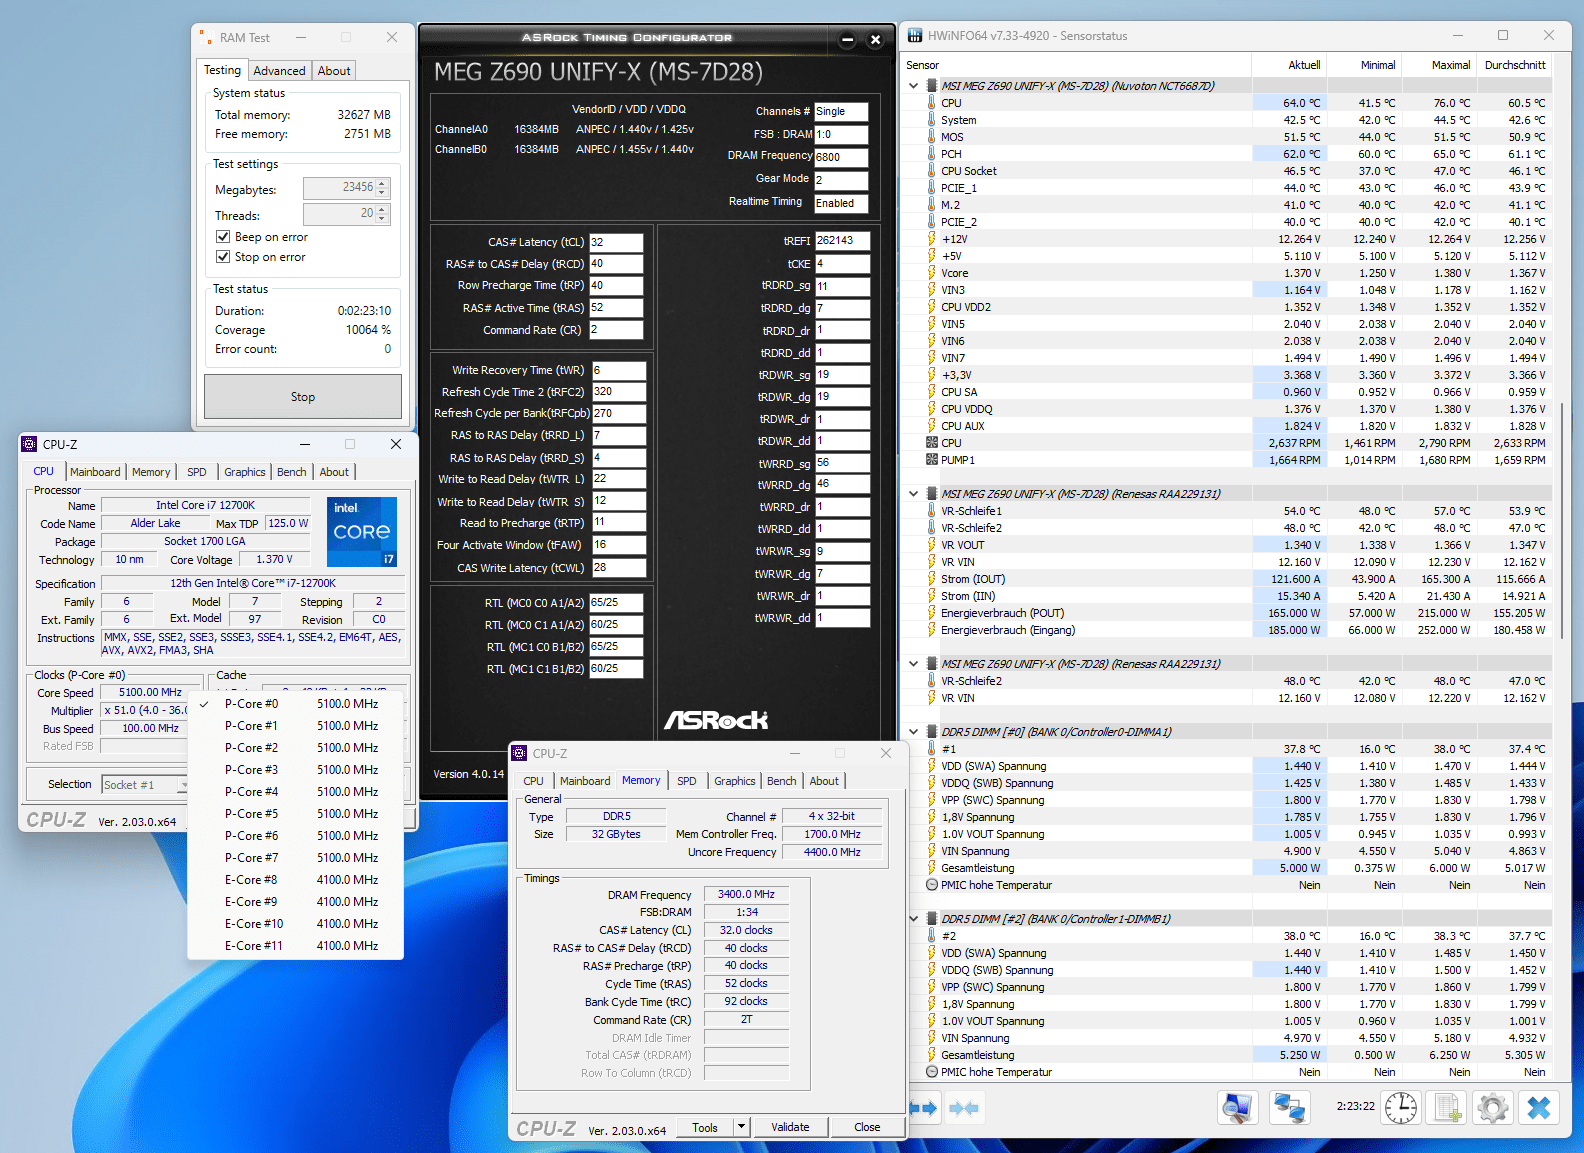The width and height of the screenshot is (1584, 1153).
Task: Collapse DDR5 DIMM [#0] sensor group
Action: point(913,732)
